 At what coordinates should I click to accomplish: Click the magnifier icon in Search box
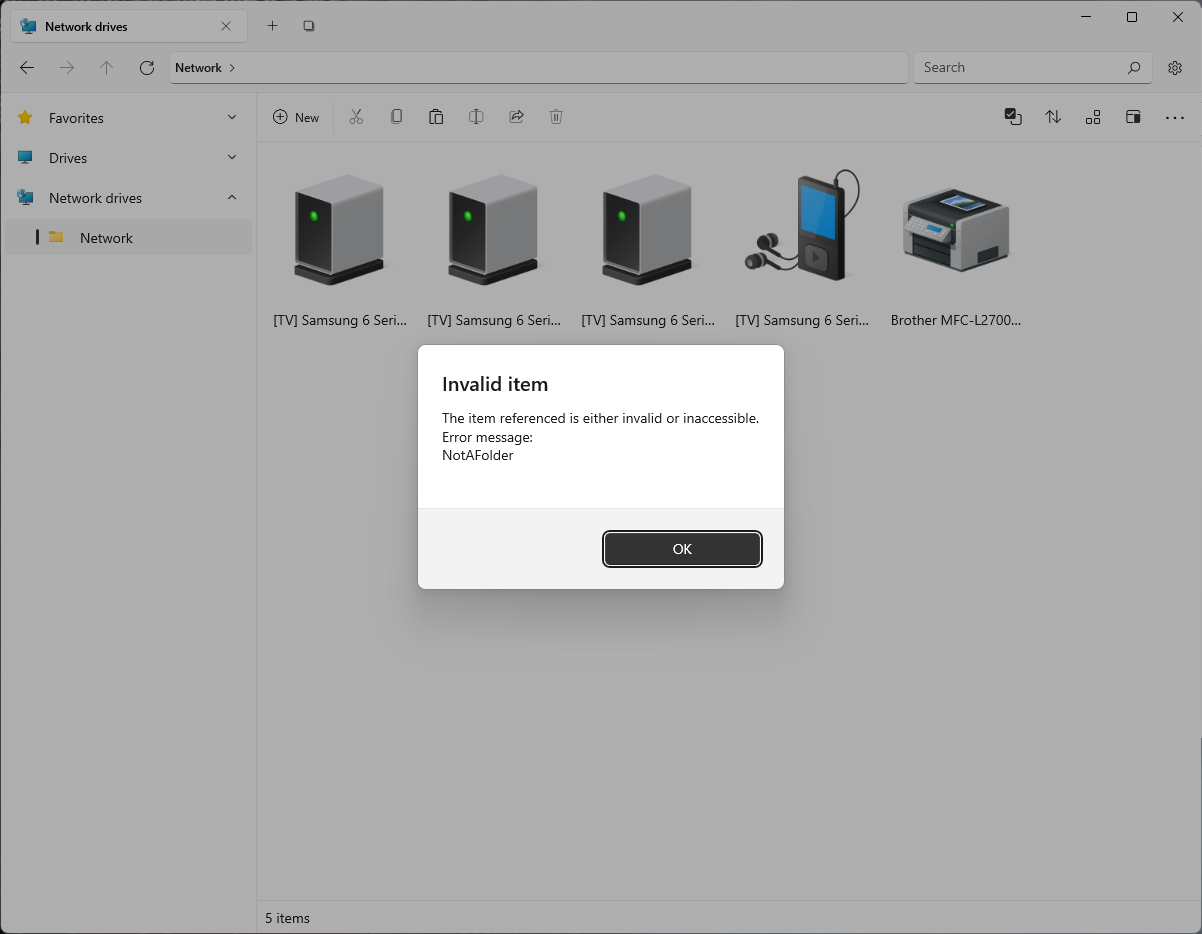coord(1134,68)
